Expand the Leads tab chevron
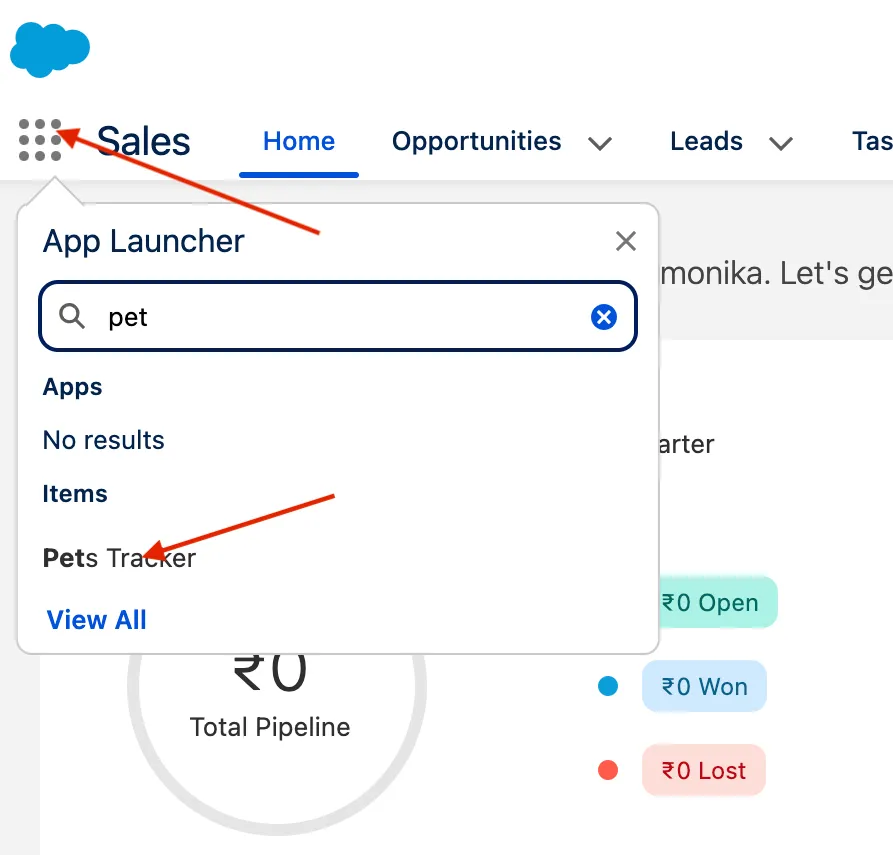Viewport: 893px width, 855px height. (x=781, y=143)
